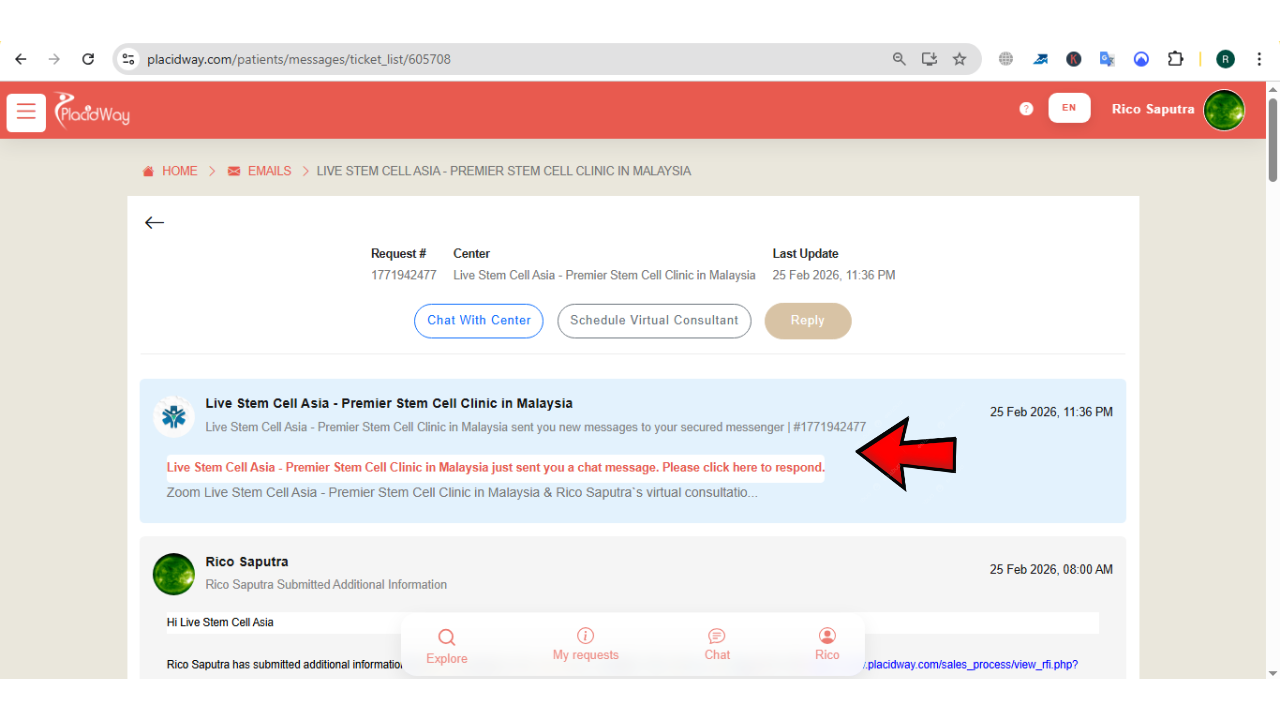This screenshot has width=1280, height=720.
Task: Open the zoom magnifier icon in the address bar
Action: (x=899, y=59)
